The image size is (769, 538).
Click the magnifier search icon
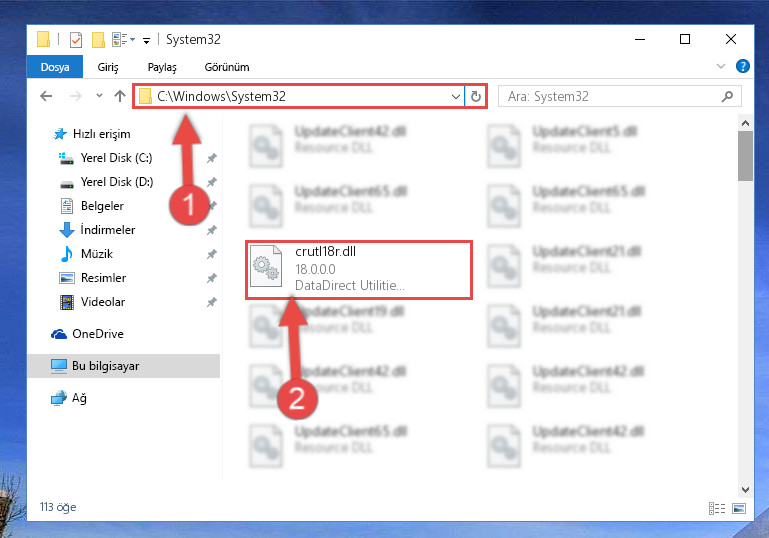pyautogui.click(x=727, y=97)
